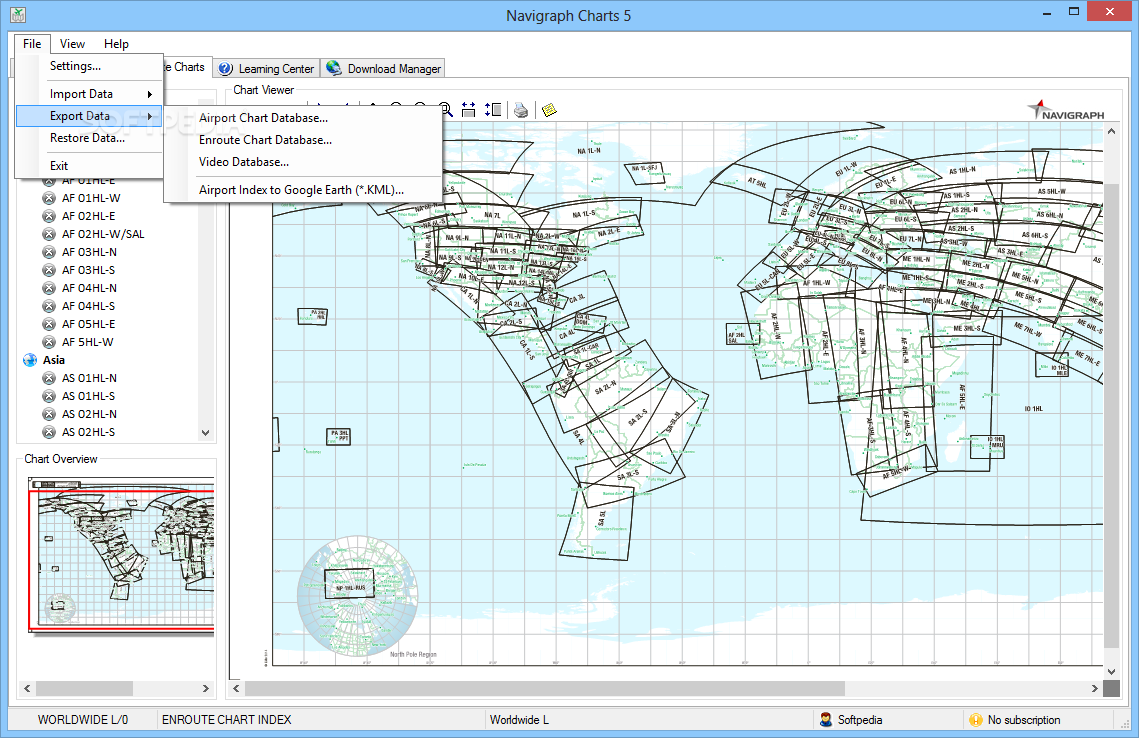Viewport: 1139px width, 738px height.
Task: Click the WORLDWIDE L/0 status text
Action: point(83,720)
